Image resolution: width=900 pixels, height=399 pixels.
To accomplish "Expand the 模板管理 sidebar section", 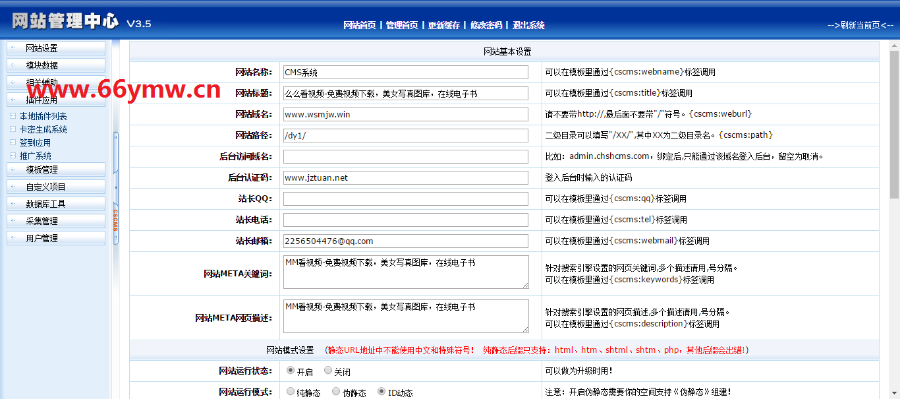I will click(x=56, y=169).
